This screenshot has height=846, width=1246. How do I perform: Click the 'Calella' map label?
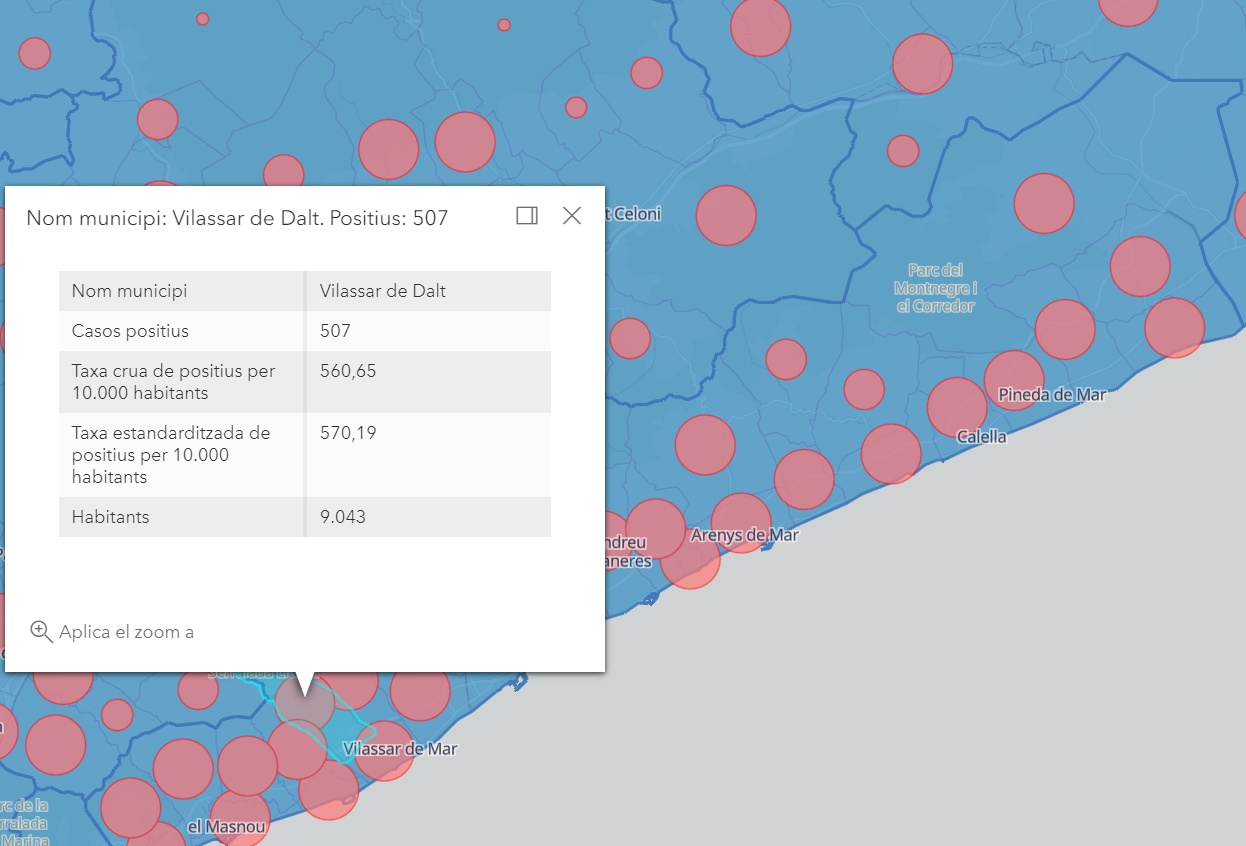coord(982,437)
